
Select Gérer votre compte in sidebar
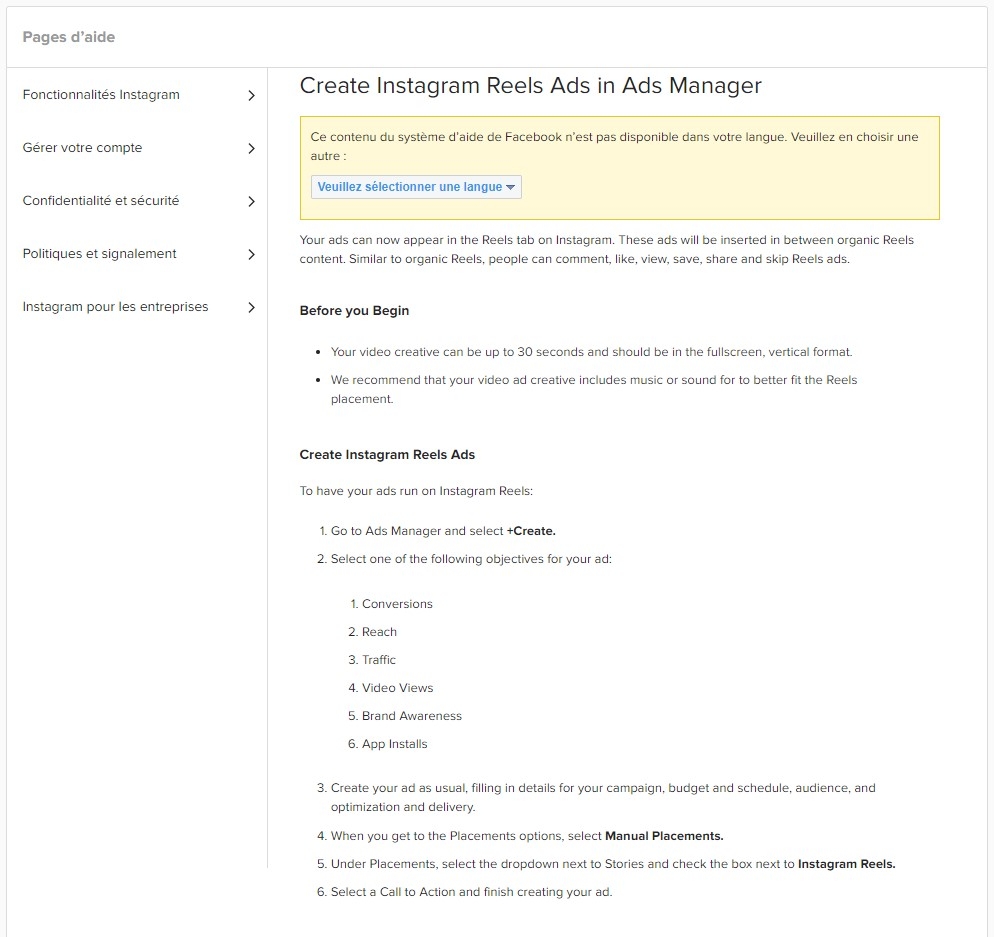click(x=82, y=148)
